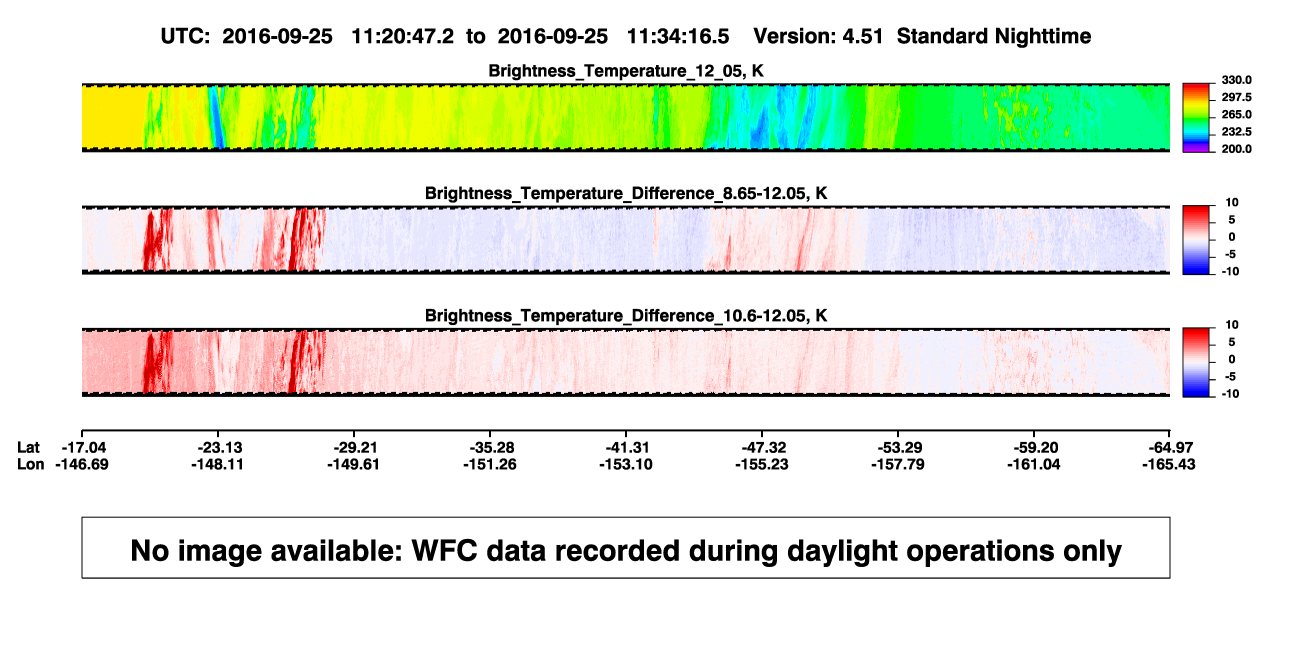Click the title 'Brightness_Temperature_Difference_10.6-12.05, K'
The width and height of the screenshot is (1300, 667).
click(x=626, y=315)
